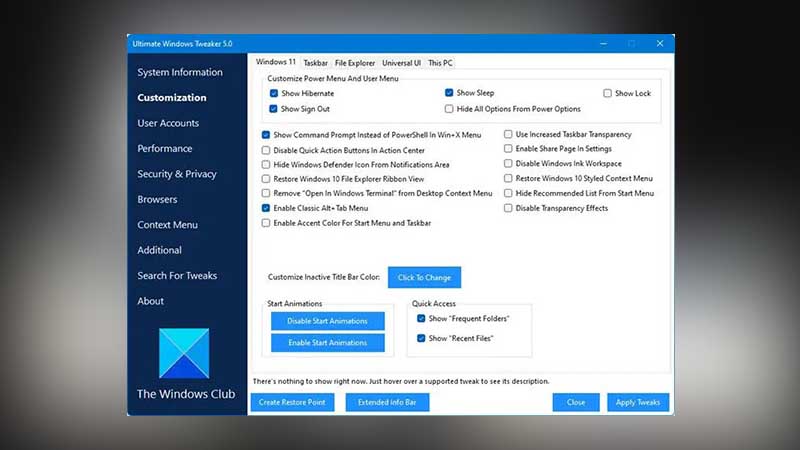The image size is (800, 450).
Task: Check Hide Windows Defender Icon option
Action: (x=266, y=164)
